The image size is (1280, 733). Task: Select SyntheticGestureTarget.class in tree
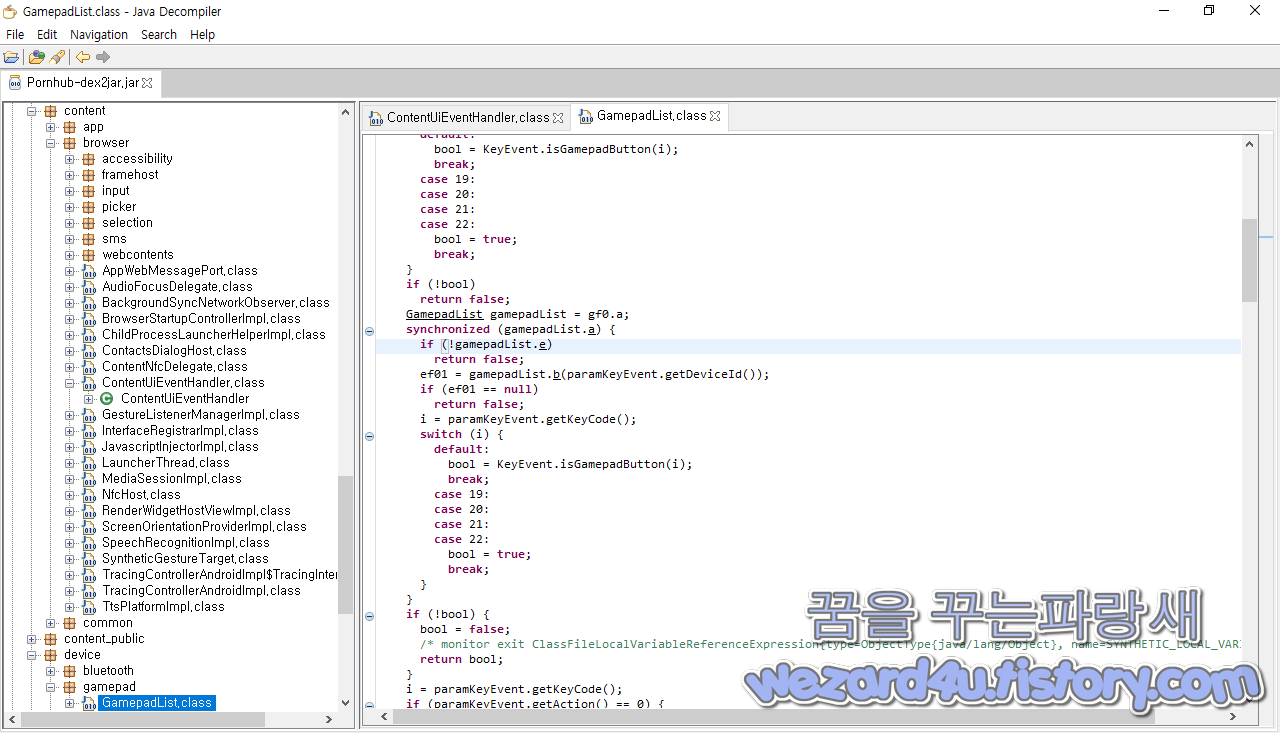[185, 559]
